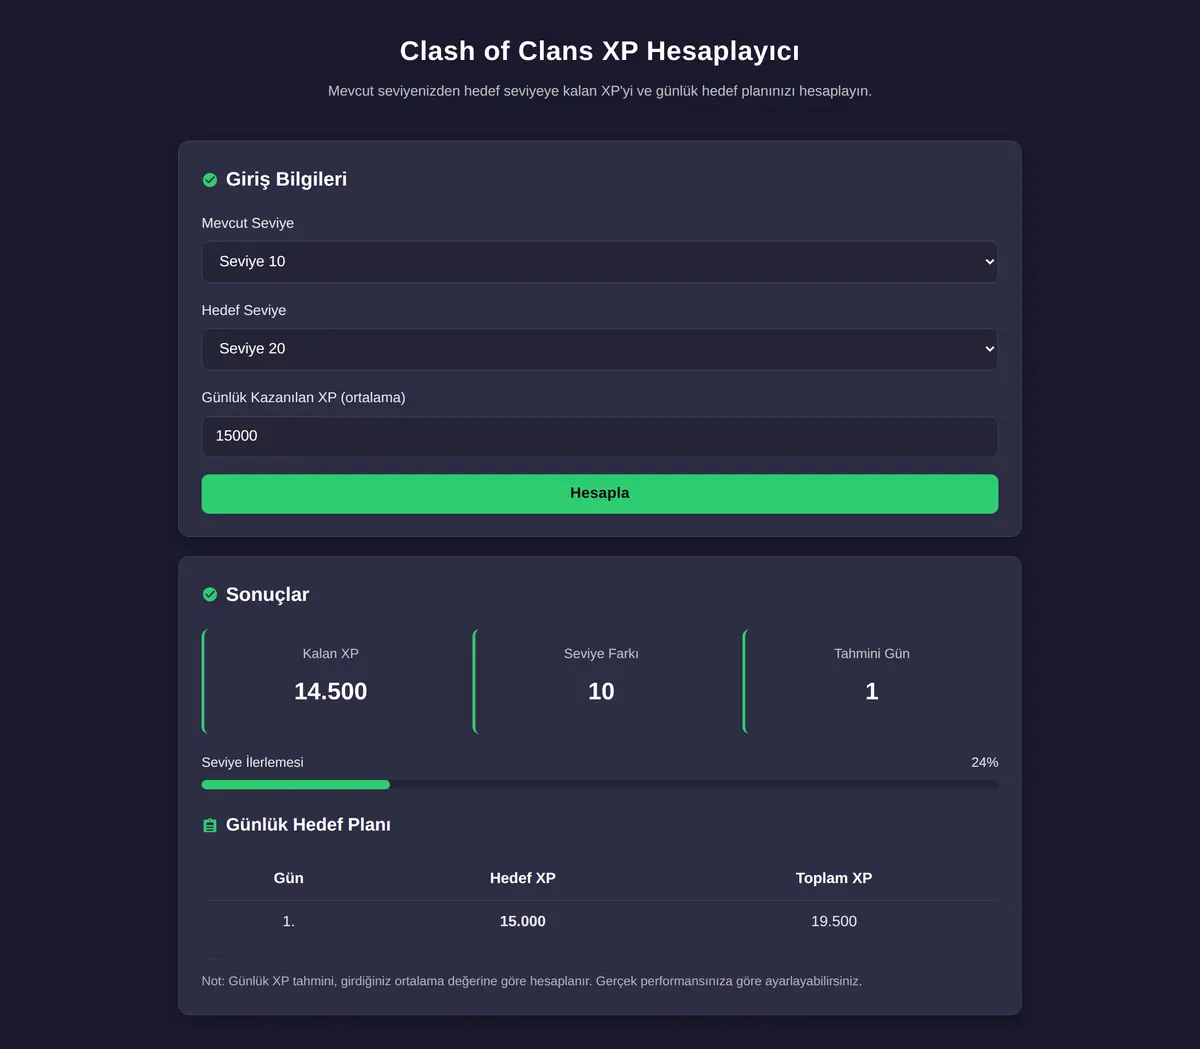Click the Sonuçlar heading text
This screenshot has height=1049, width=1200.
coord(267,594)
